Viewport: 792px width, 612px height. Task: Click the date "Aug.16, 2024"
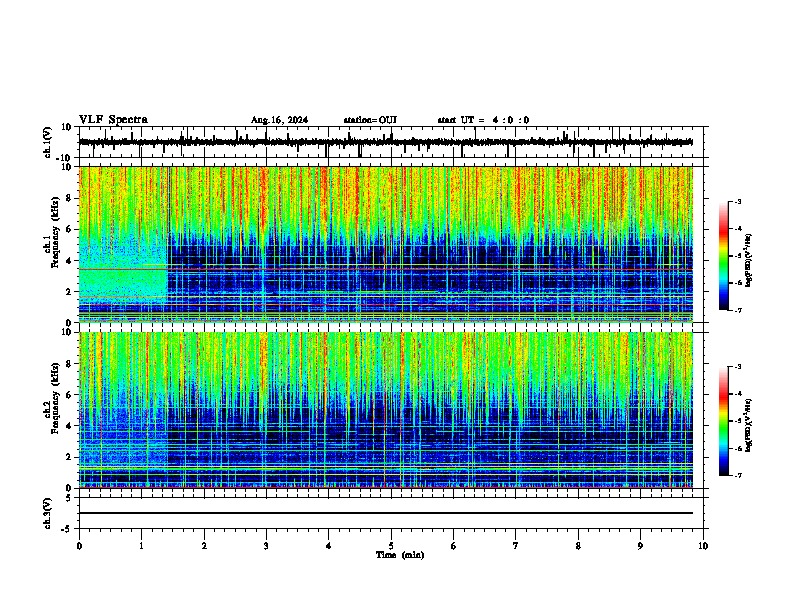279,120
